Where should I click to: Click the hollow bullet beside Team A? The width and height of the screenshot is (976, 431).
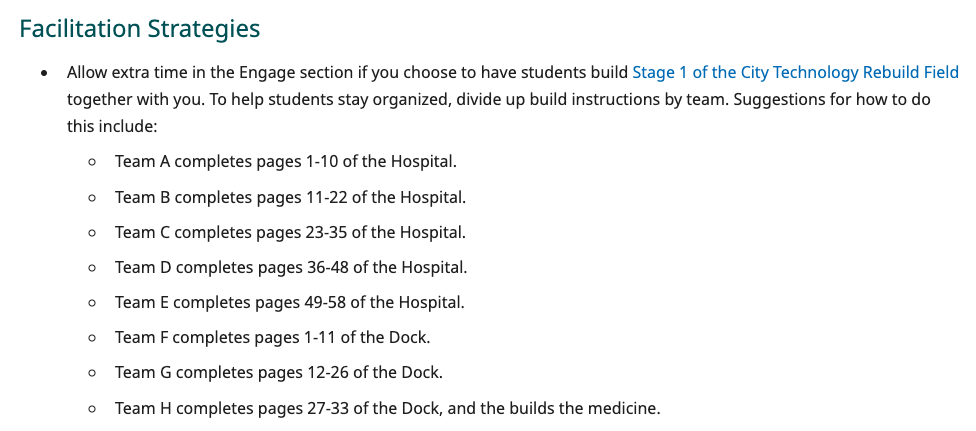click(x=92, y=162)
